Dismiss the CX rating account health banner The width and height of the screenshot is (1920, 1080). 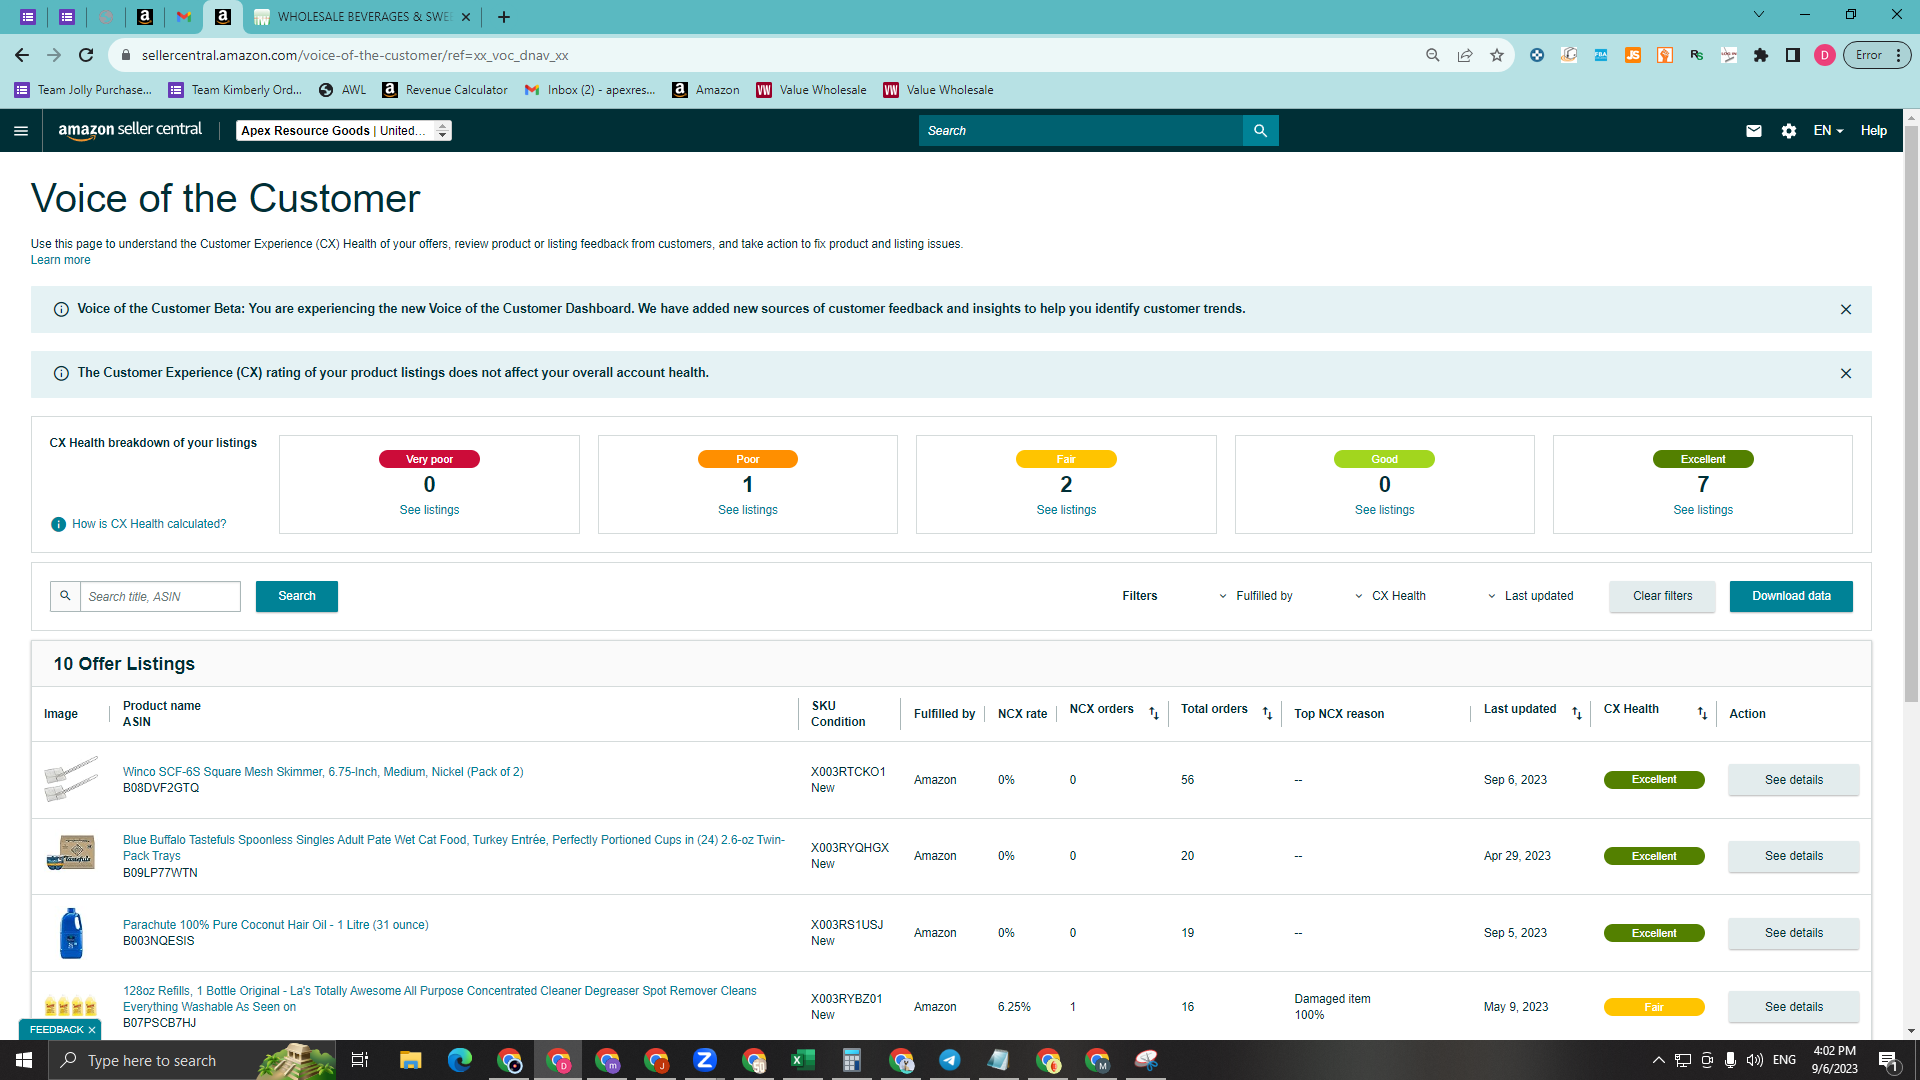1846,374
